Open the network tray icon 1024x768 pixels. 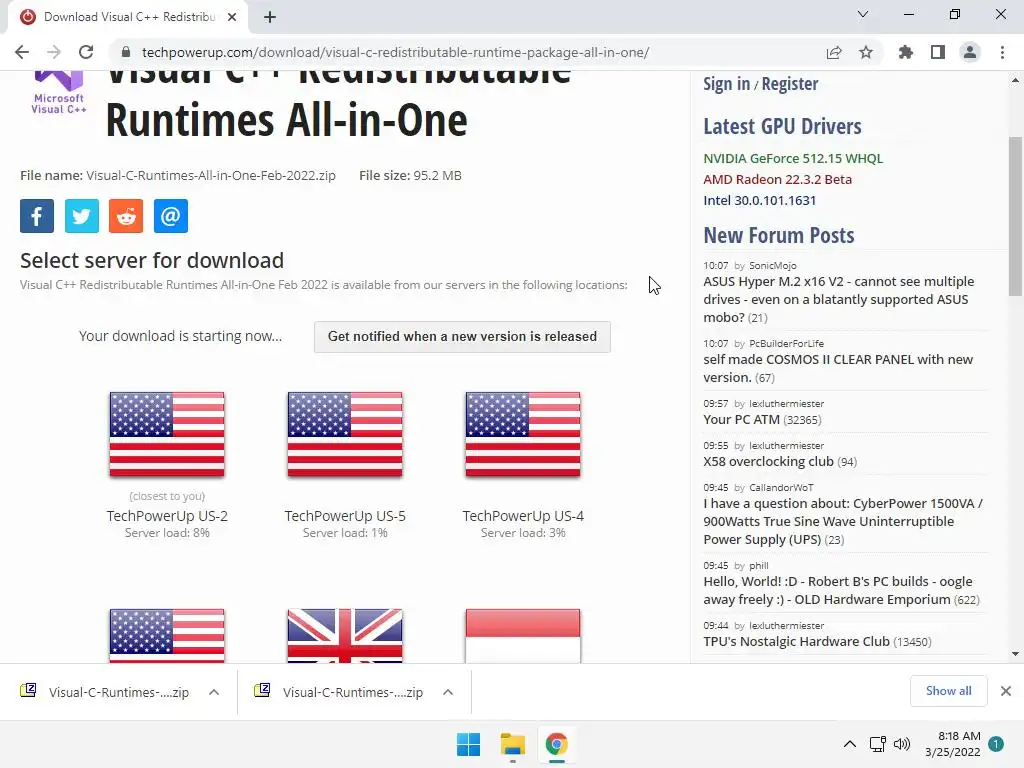coord(877,744)
